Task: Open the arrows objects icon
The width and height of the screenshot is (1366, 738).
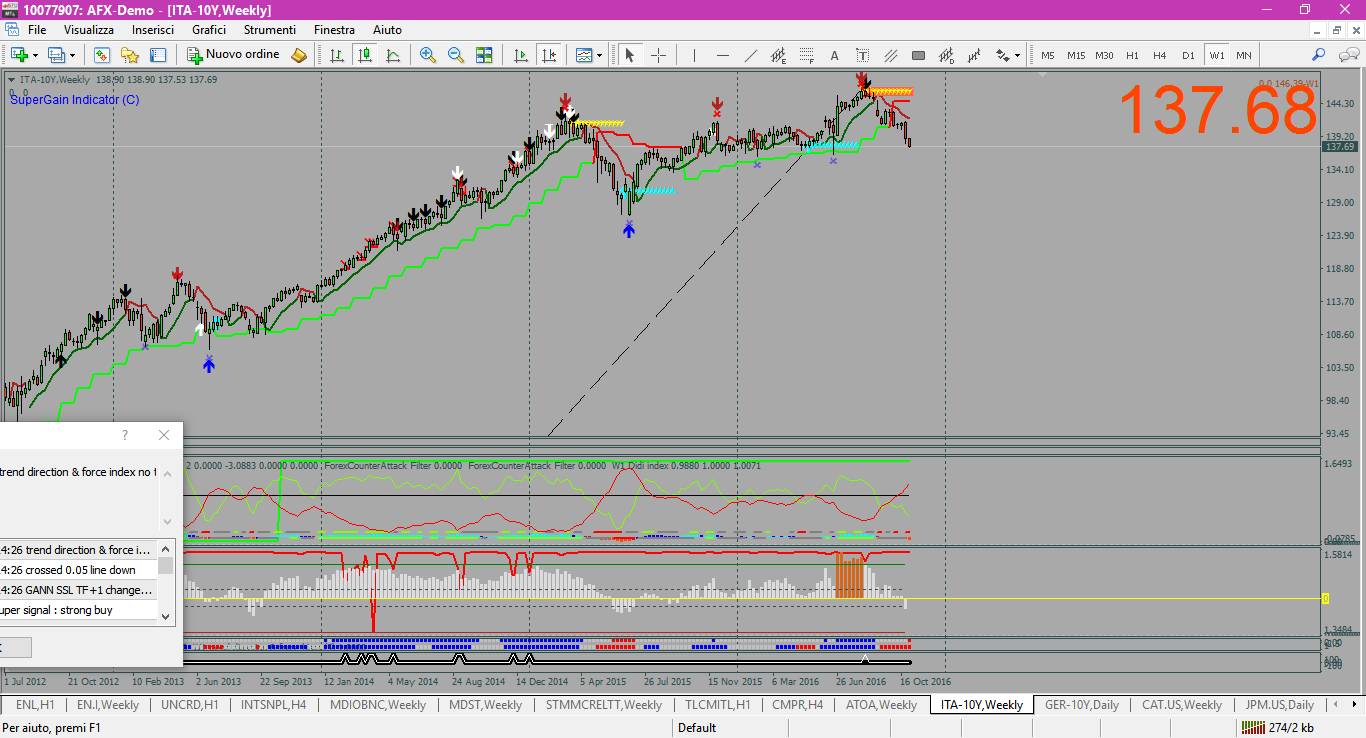Action: coord(1002,55)
